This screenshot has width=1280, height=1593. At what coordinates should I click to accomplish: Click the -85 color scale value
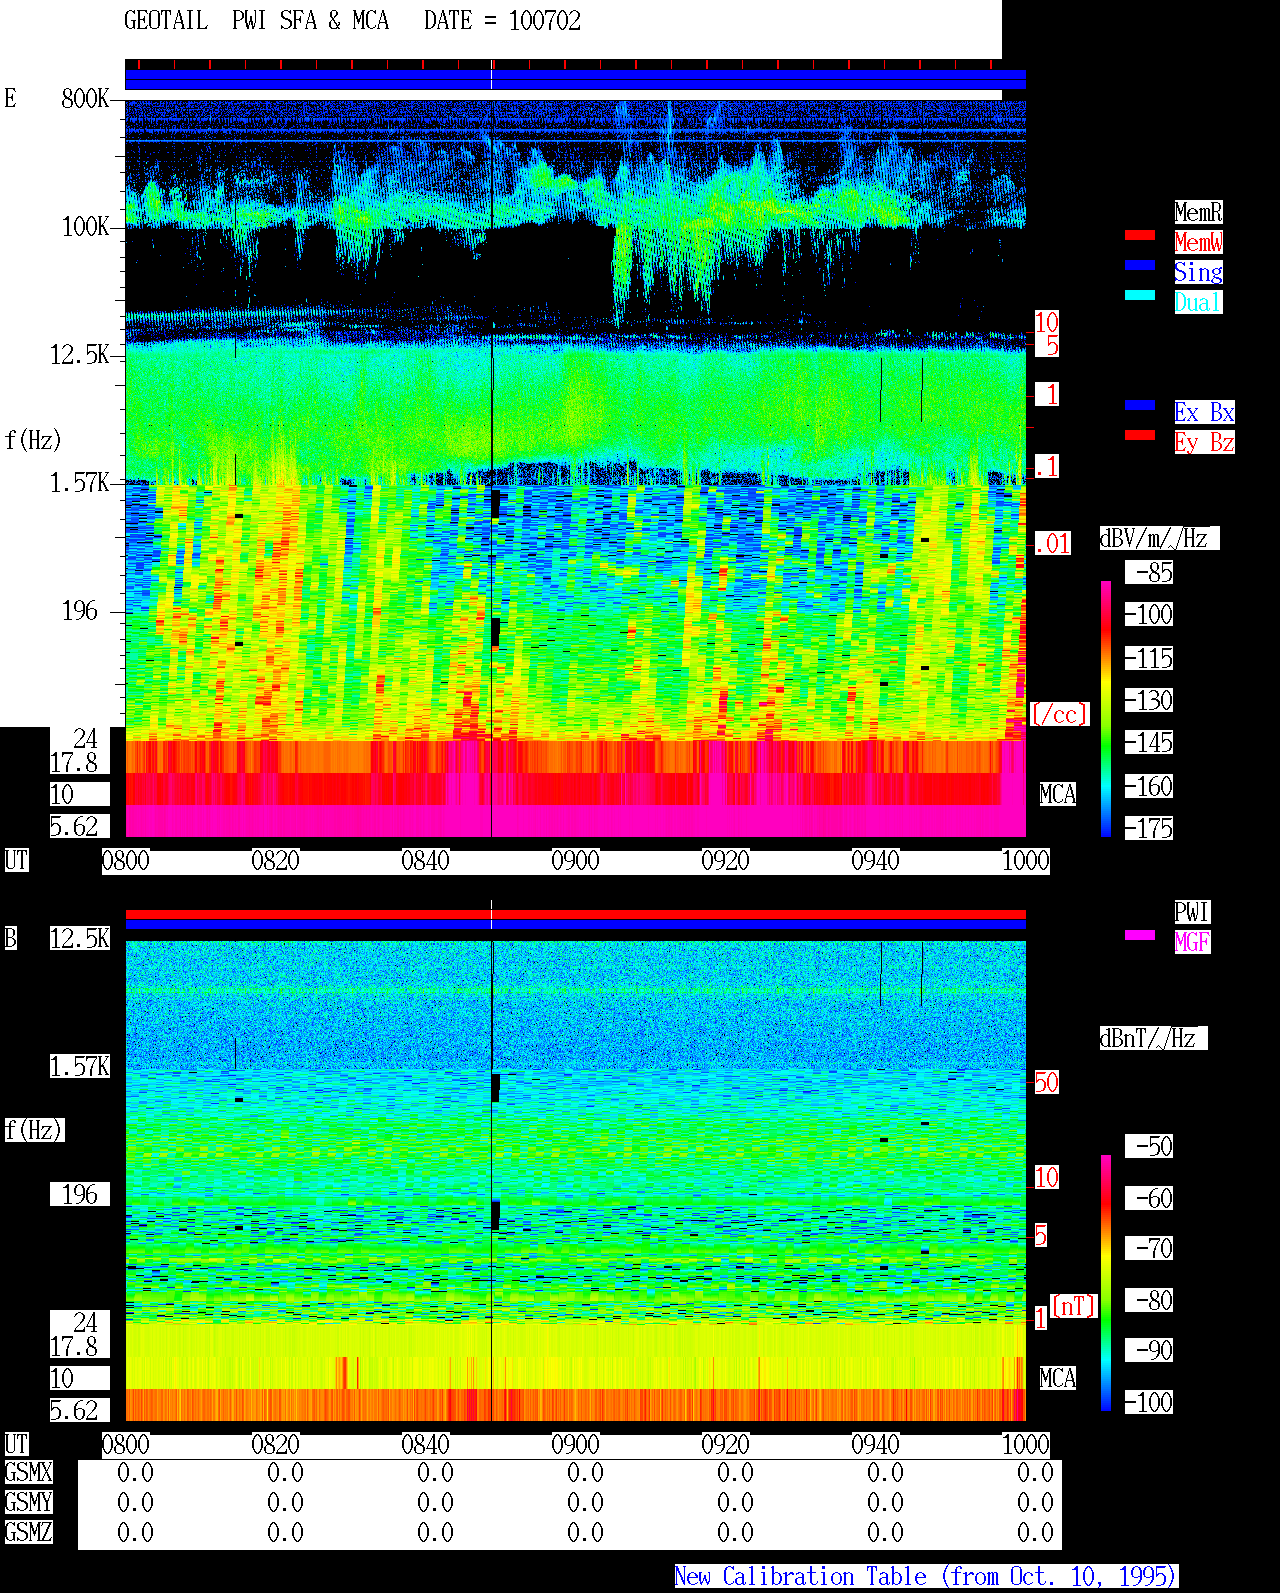(1149, 572)
